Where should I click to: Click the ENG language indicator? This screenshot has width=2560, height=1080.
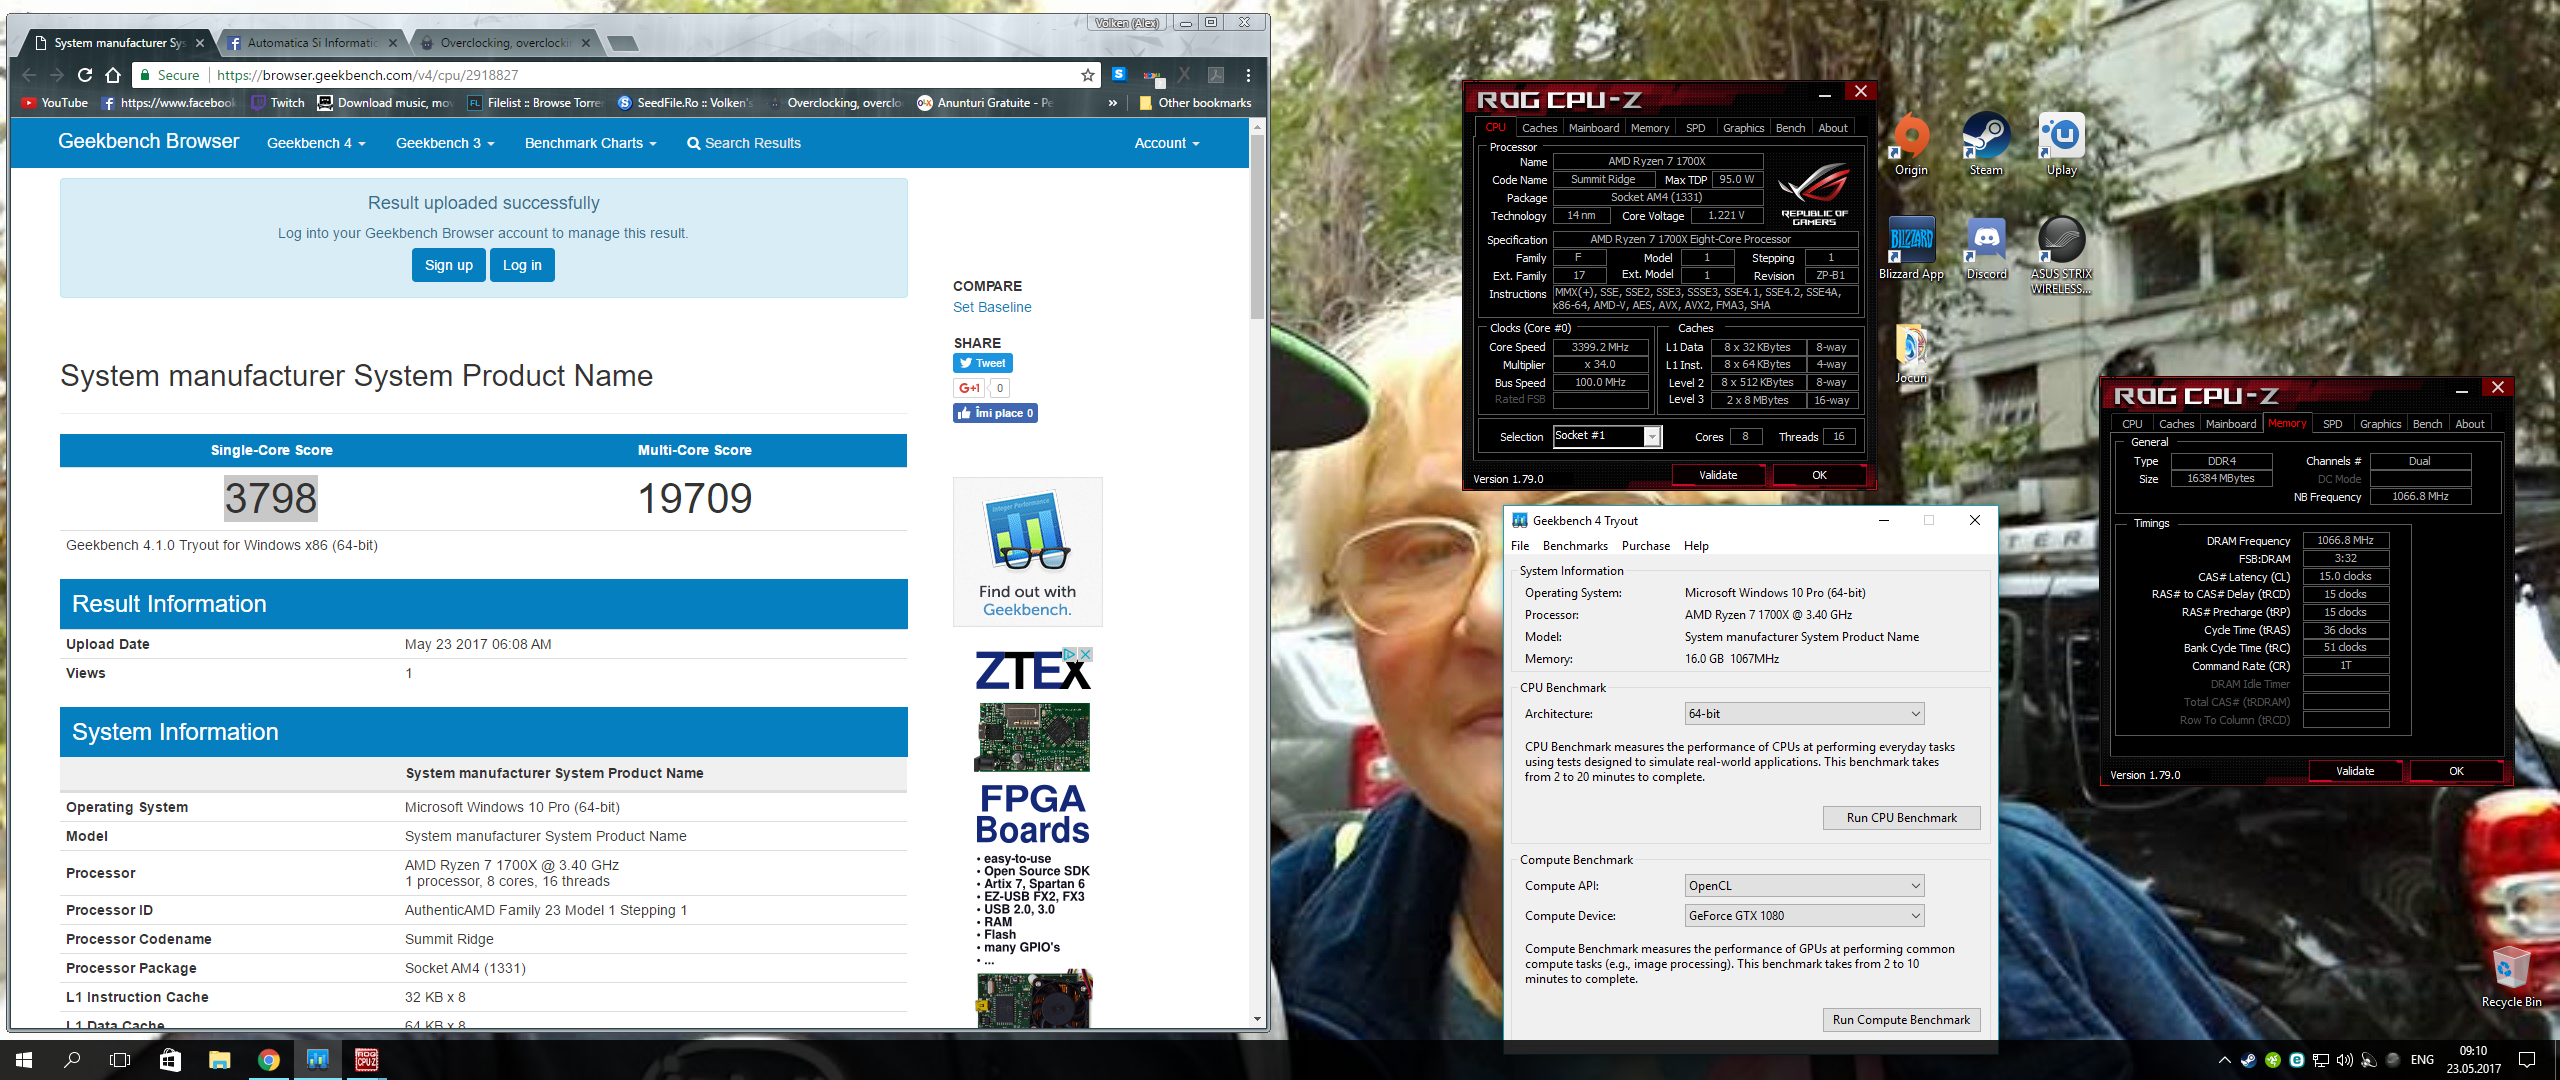pos(2422,1060)
